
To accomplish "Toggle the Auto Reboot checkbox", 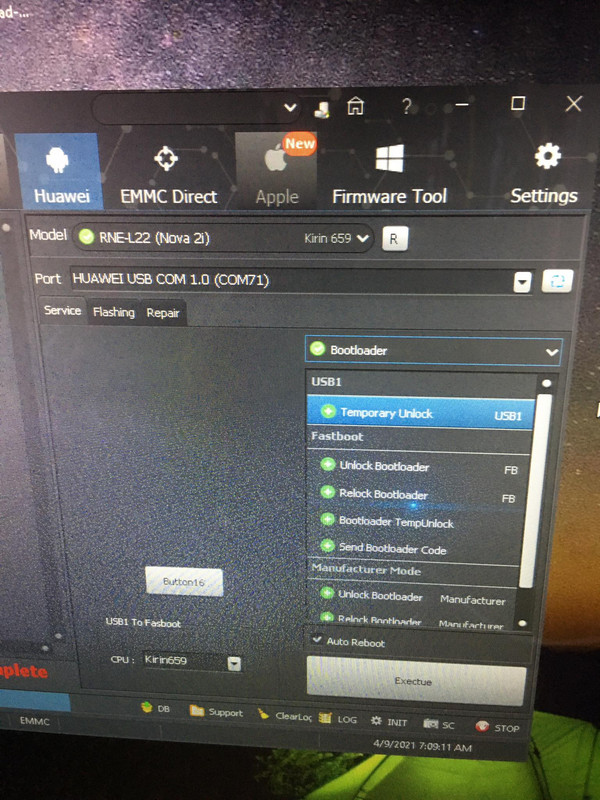I will pos(317,640).
